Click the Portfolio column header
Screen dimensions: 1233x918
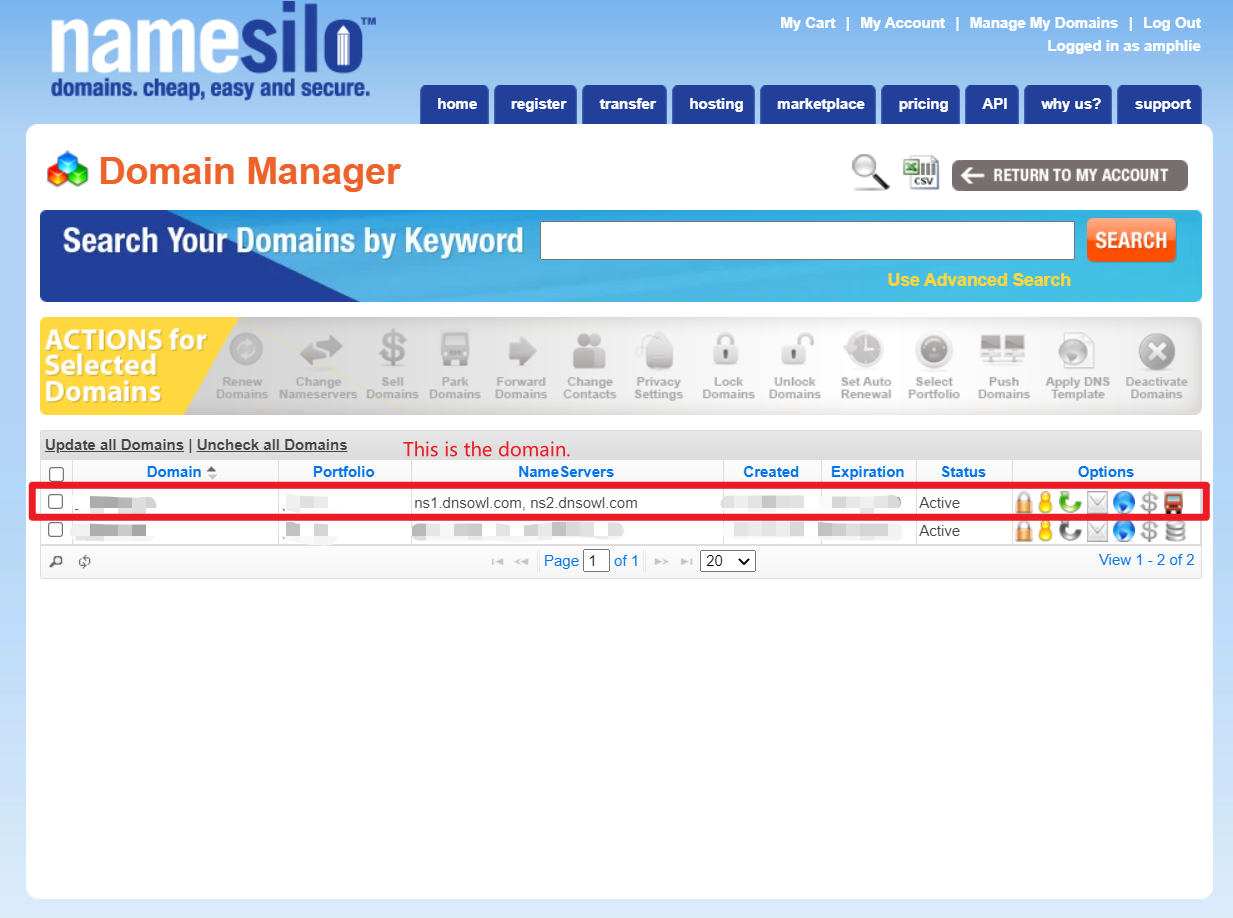point(344,472)
